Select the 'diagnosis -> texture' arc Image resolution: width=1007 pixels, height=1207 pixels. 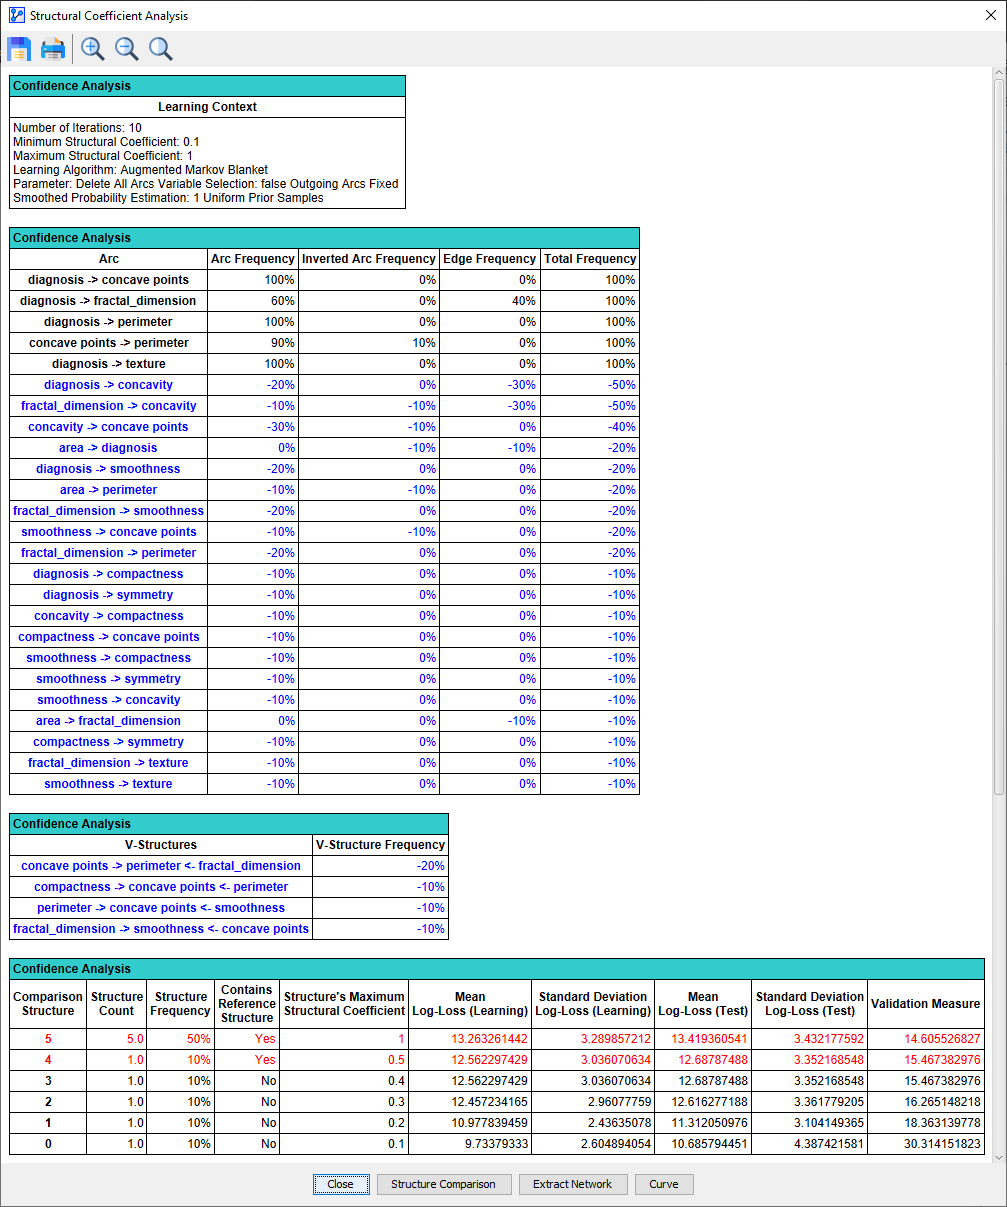pos(109,364)
